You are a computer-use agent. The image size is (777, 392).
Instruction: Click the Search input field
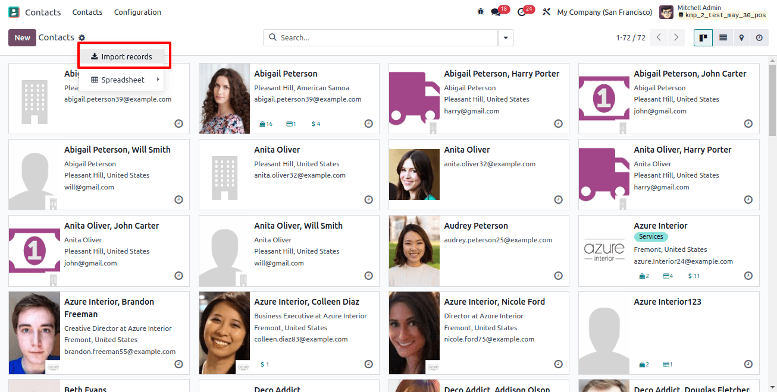pyautogui.click(x=387, y=38)
